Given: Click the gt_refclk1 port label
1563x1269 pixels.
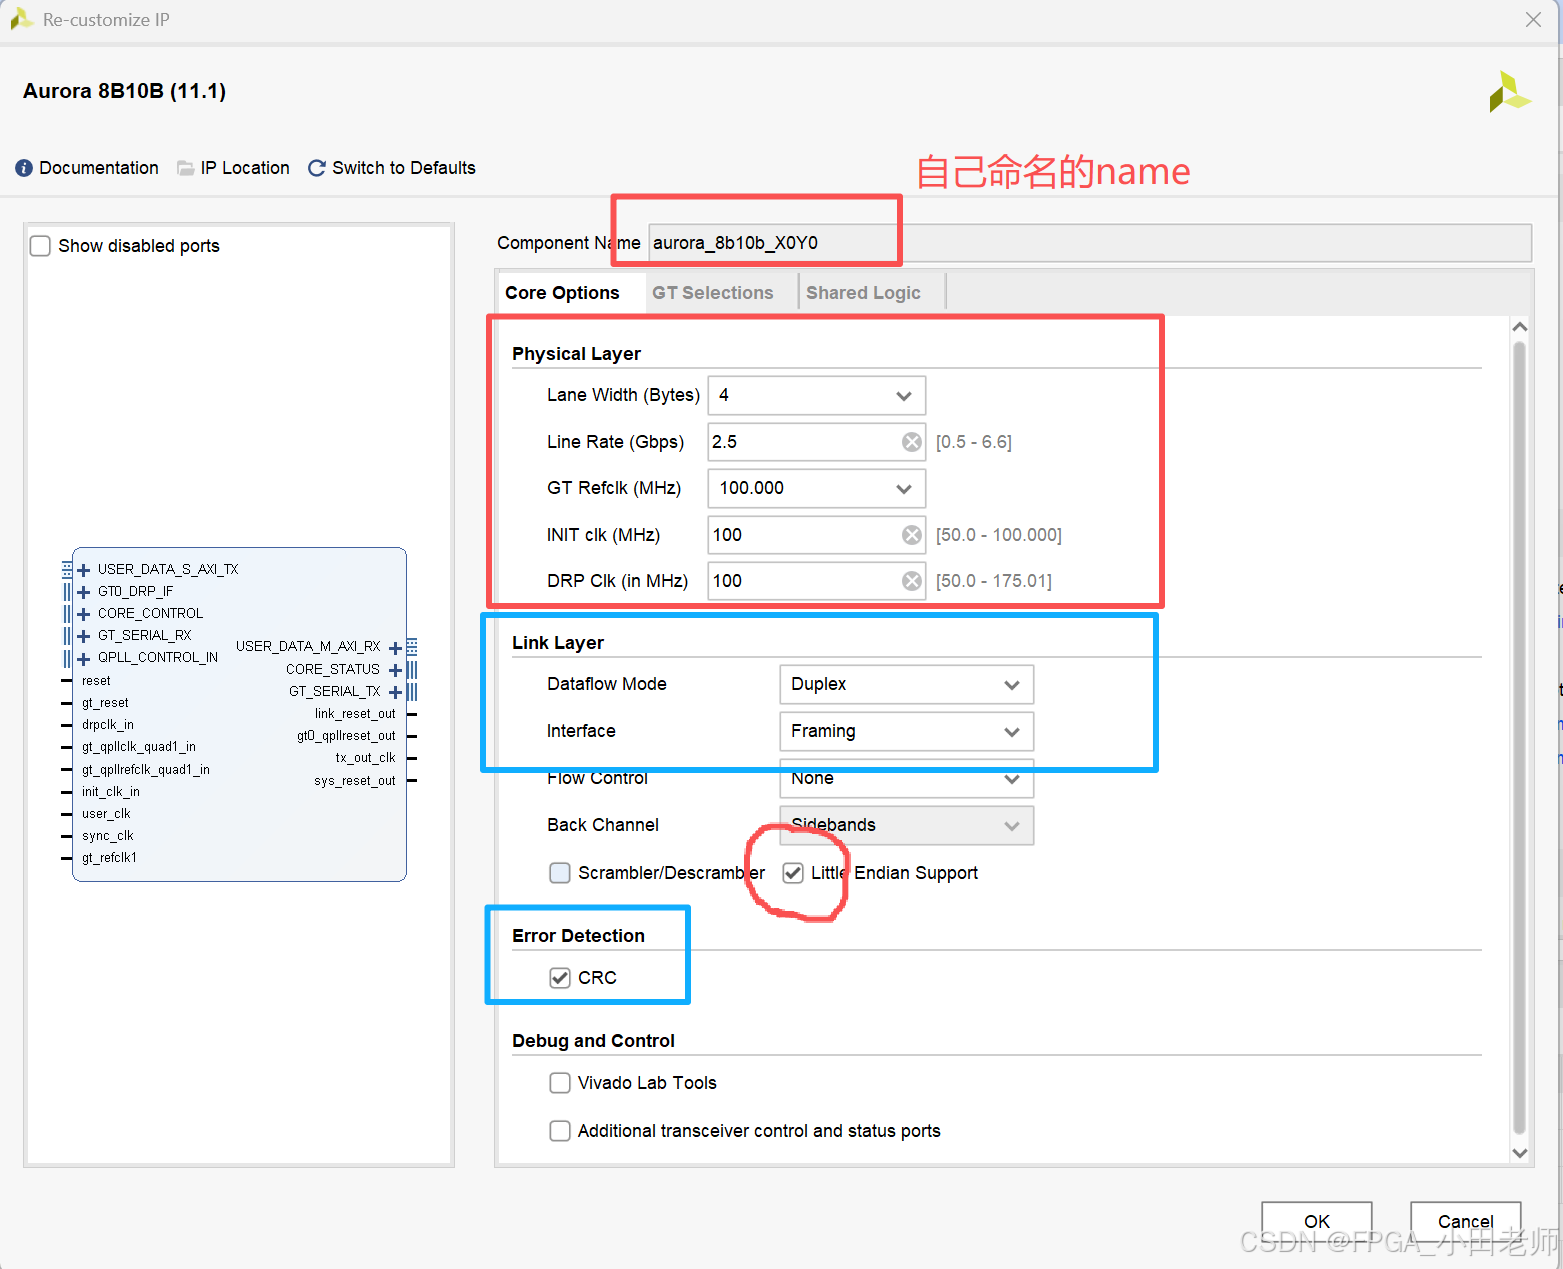Looking at the screenshot, I should (109, 858).
